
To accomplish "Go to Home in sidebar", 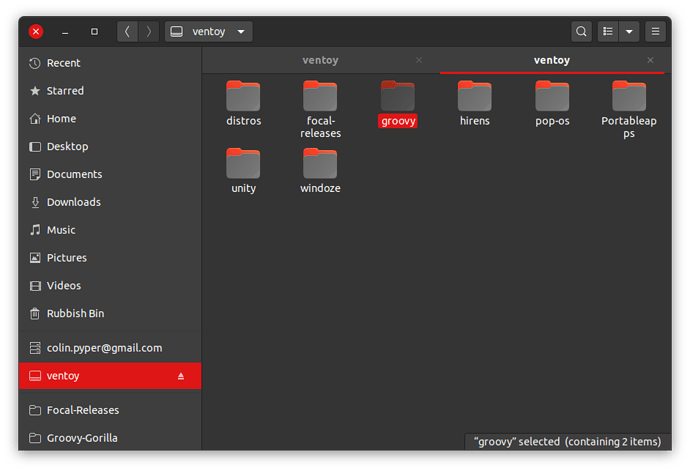I will 110,119.
